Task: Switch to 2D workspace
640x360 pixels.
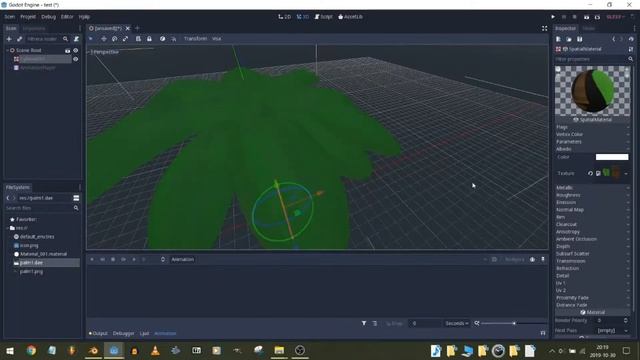Action: 284,17
